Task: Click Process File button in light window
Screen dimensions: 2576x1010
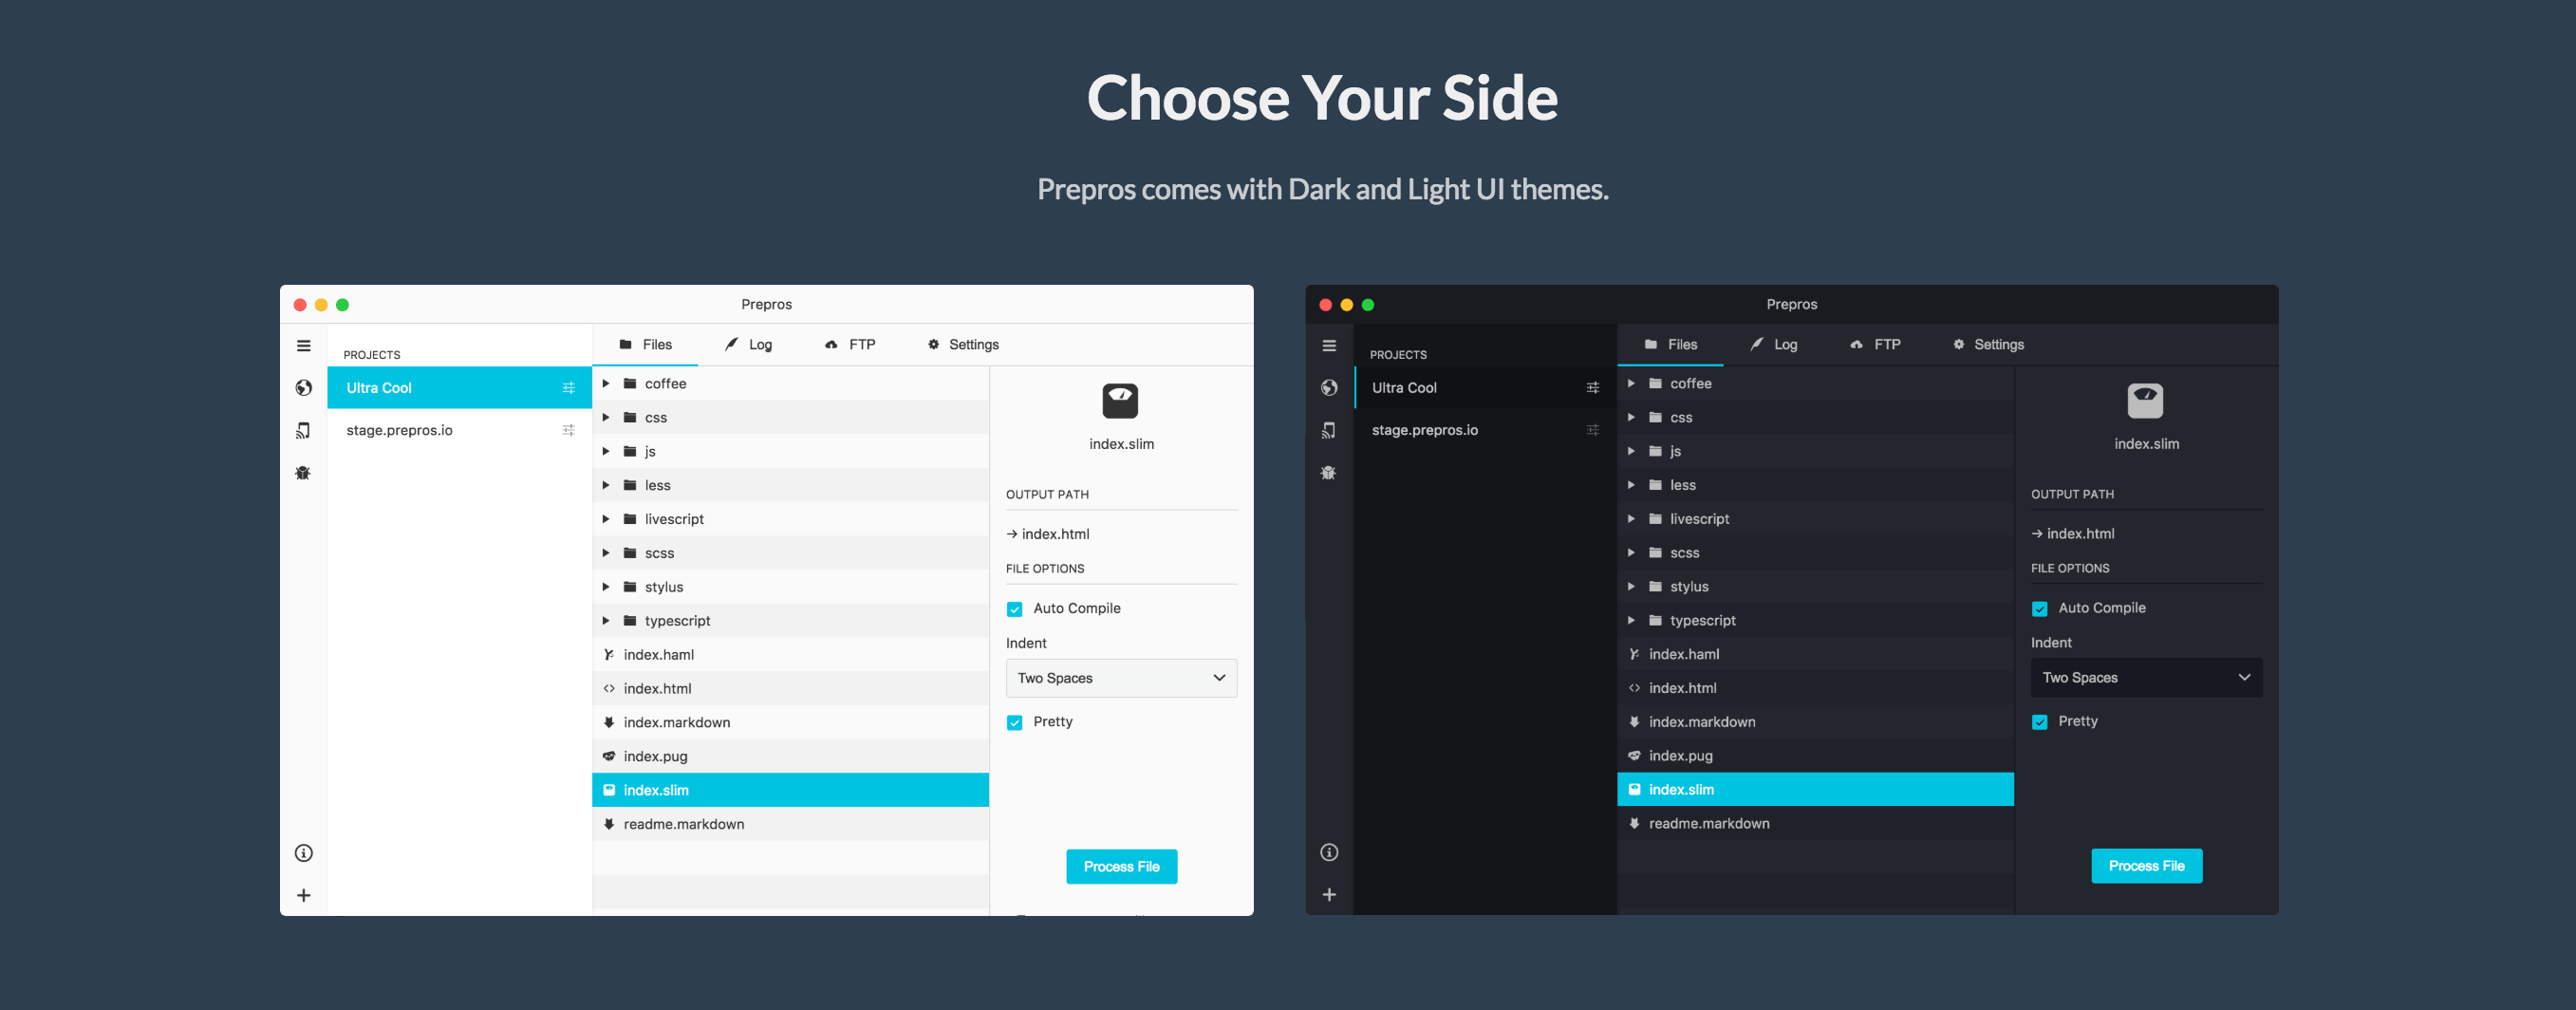Action: coord(1121,867)
